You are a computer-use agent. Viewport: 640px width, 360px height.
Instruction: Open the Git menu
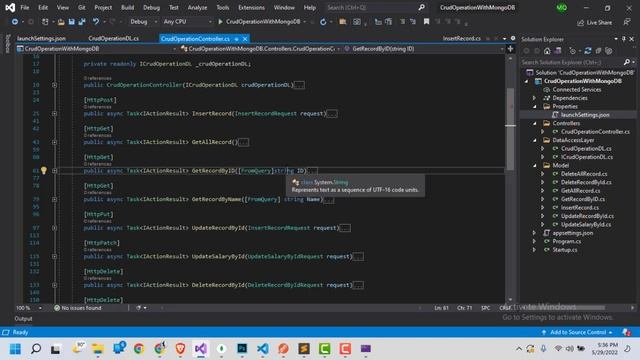point(82,7)
